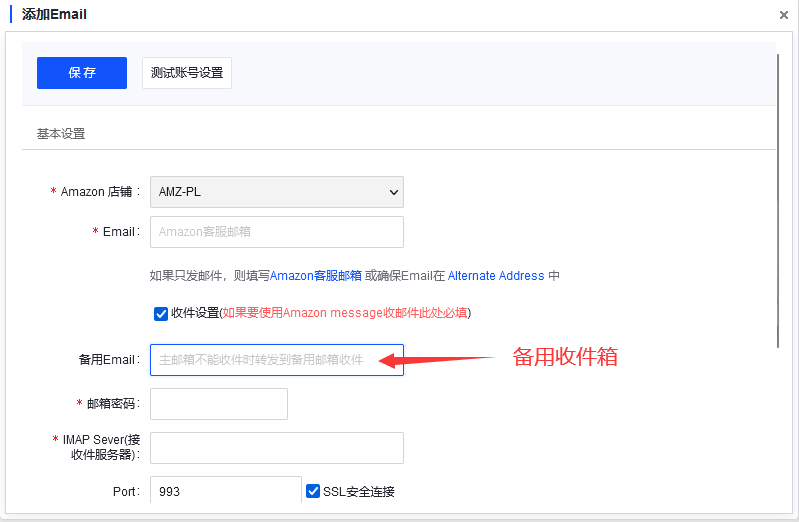The image size is (799, 522).
Task: Click the blue 保存 button
Action: (x=82, y=73)
